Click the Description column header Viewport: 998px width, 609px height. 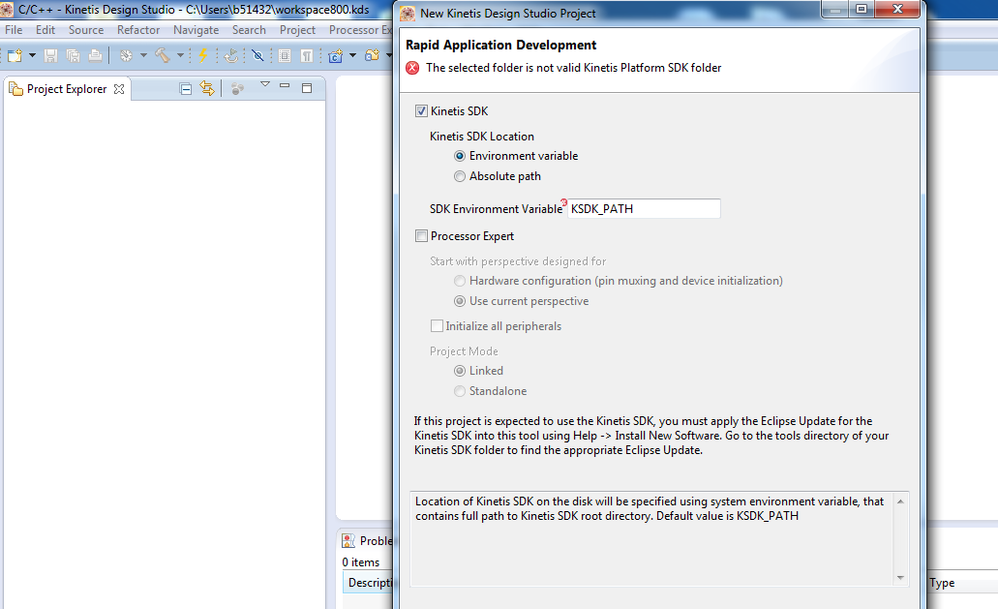369,582
